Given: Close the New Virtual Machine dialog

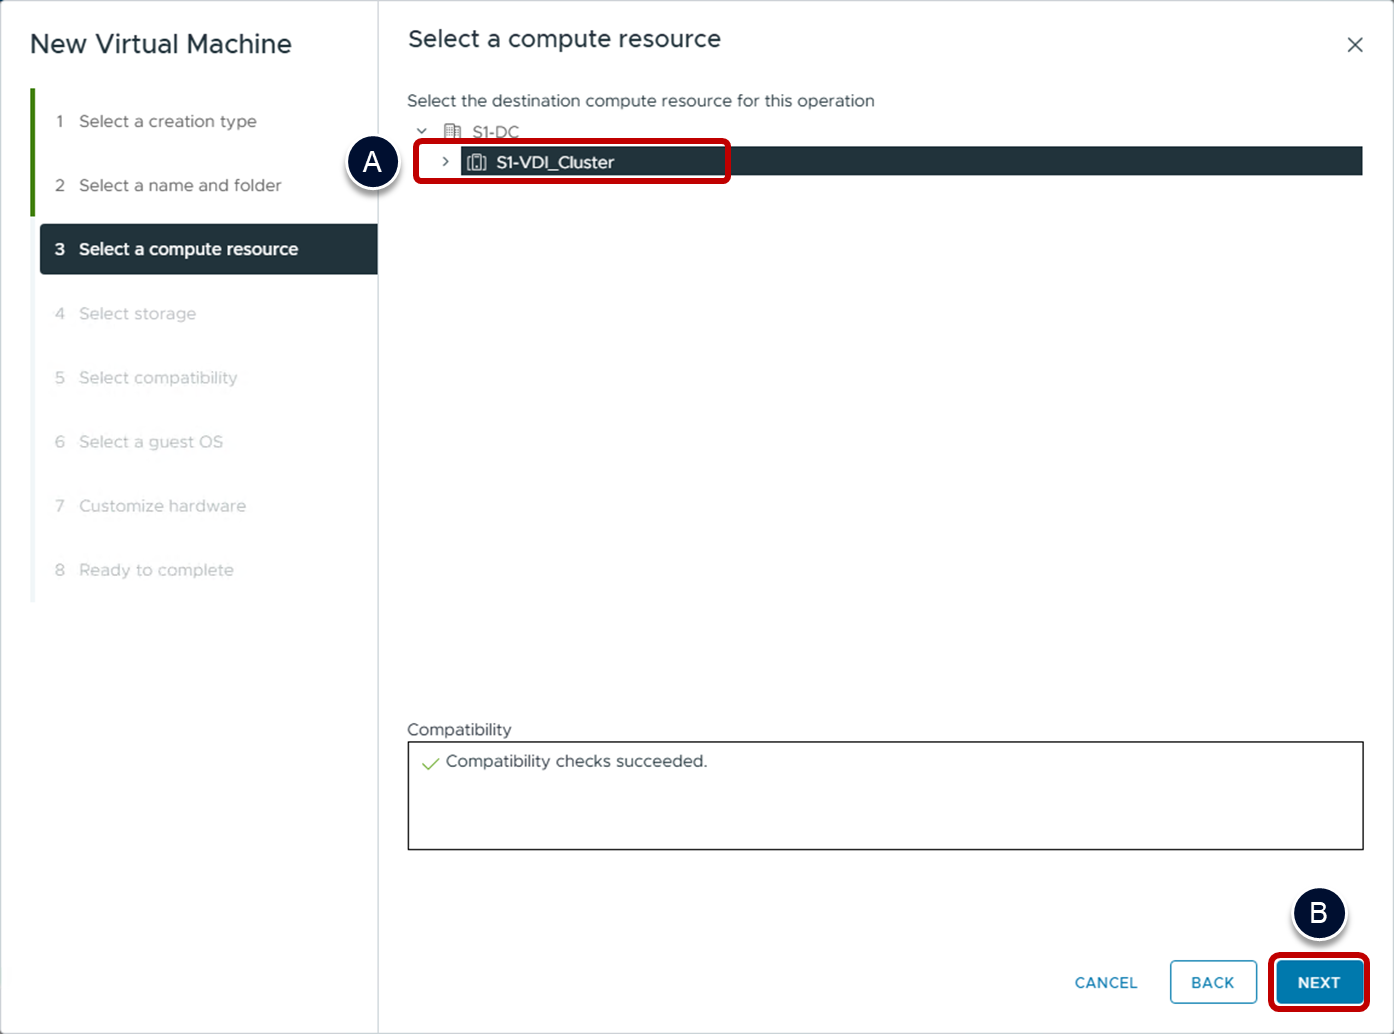Looking at the screenshot, I should 1354,45.
